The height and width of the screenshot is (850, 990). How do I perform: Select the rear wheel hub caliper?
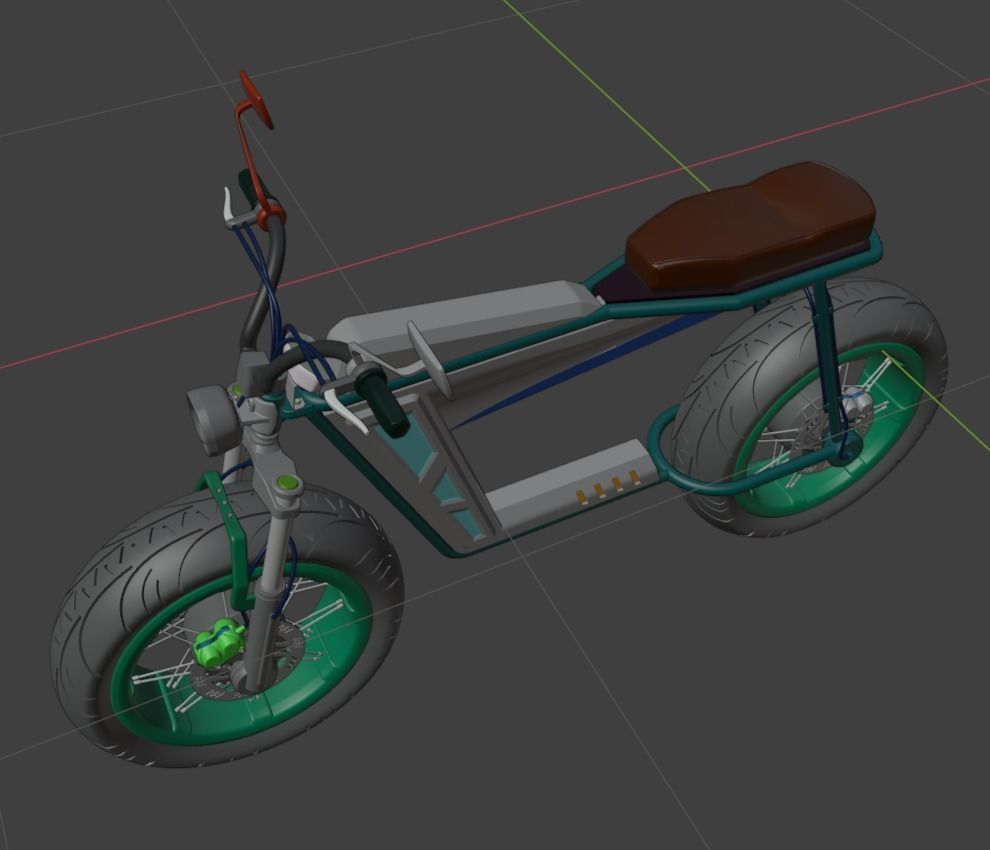point(857,404)
